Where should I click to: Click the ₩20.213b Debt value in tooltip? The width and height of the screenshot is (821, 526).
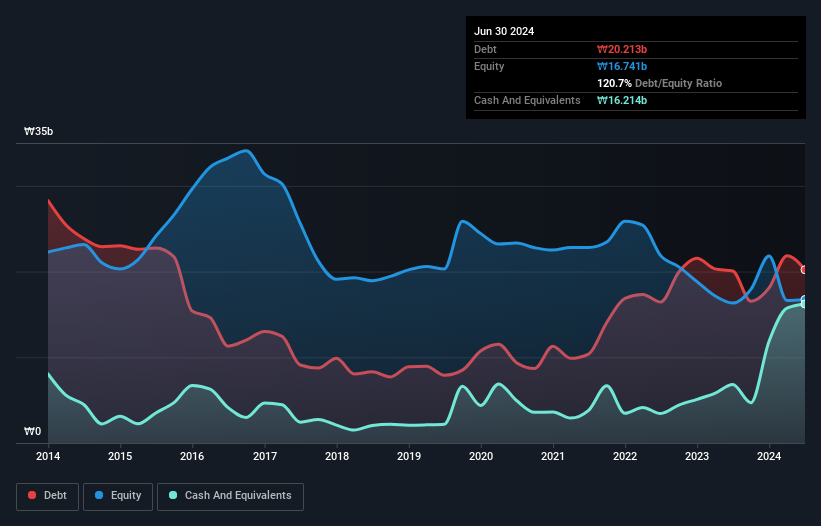point(622,49)
